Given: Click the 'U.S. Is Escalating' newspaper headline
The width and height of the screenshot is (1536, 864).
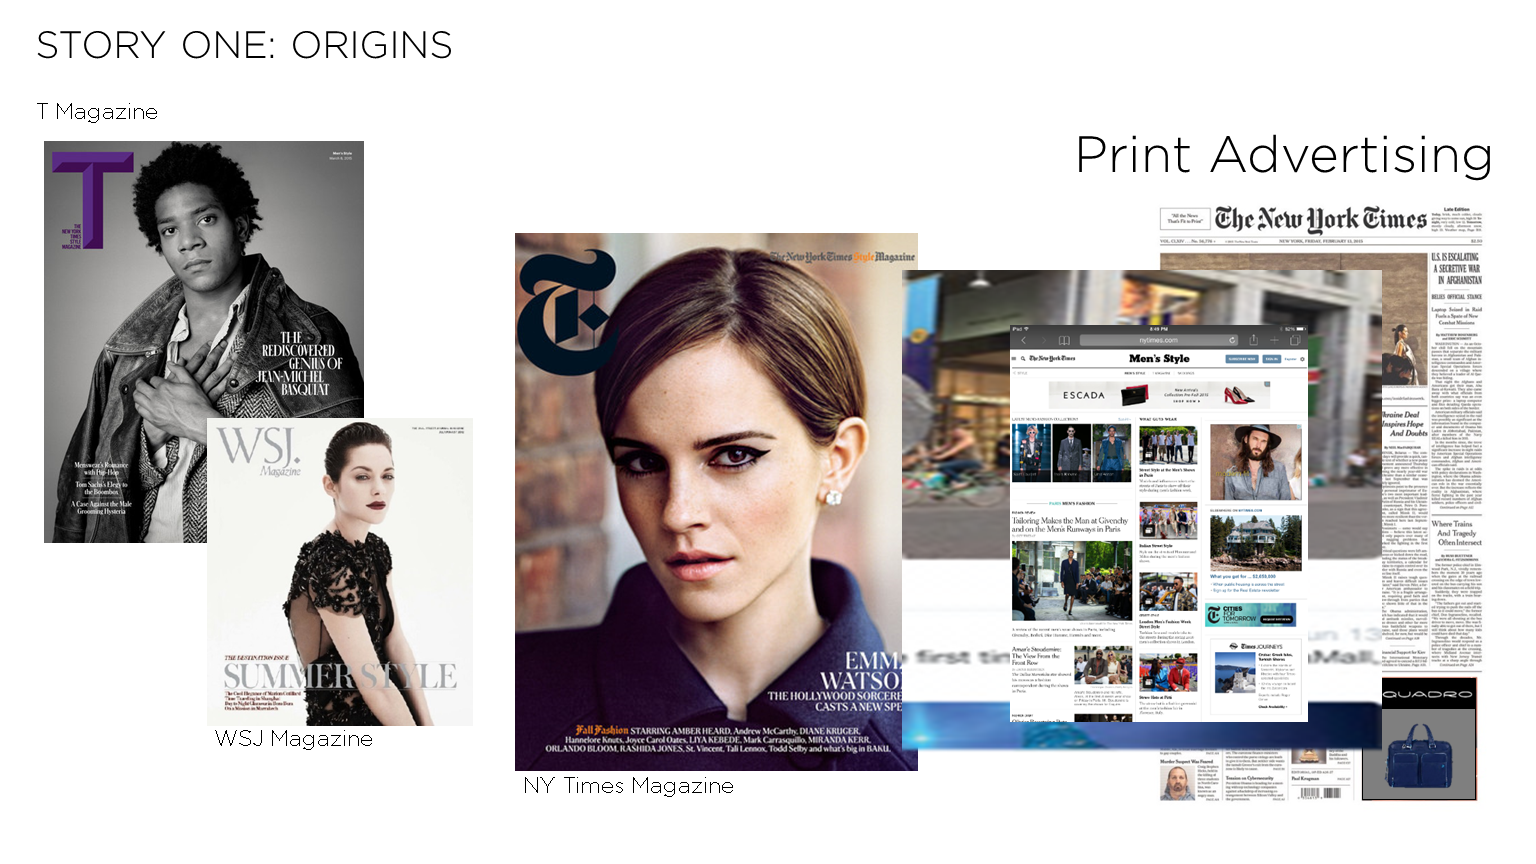Looking at the screenshot, I should point(1456,269).
